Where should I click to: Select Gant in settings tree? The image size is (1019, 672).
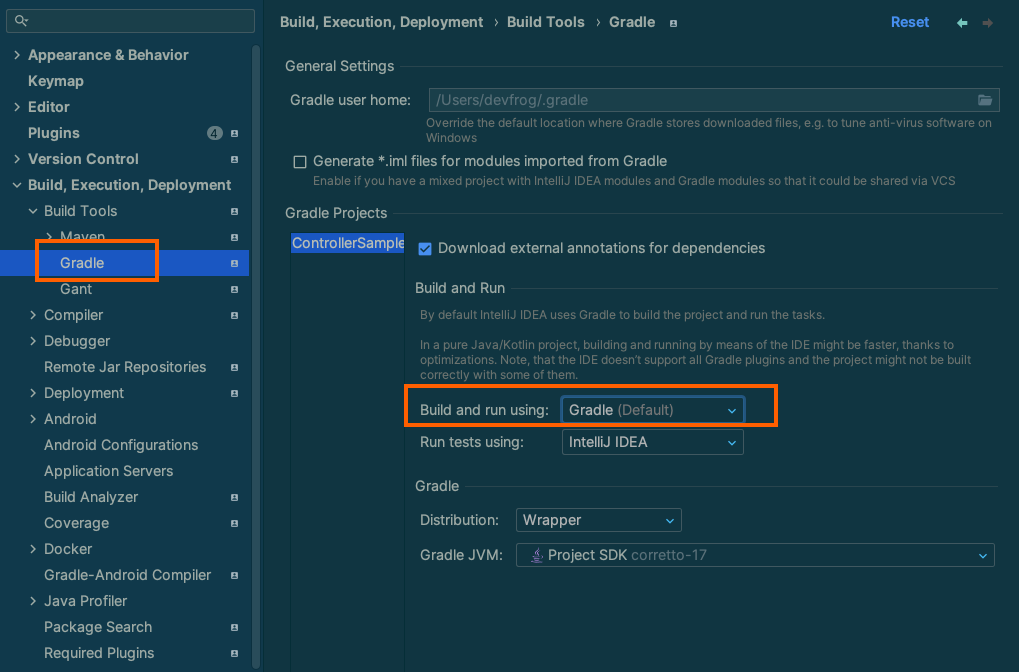[x=76, y=289]
